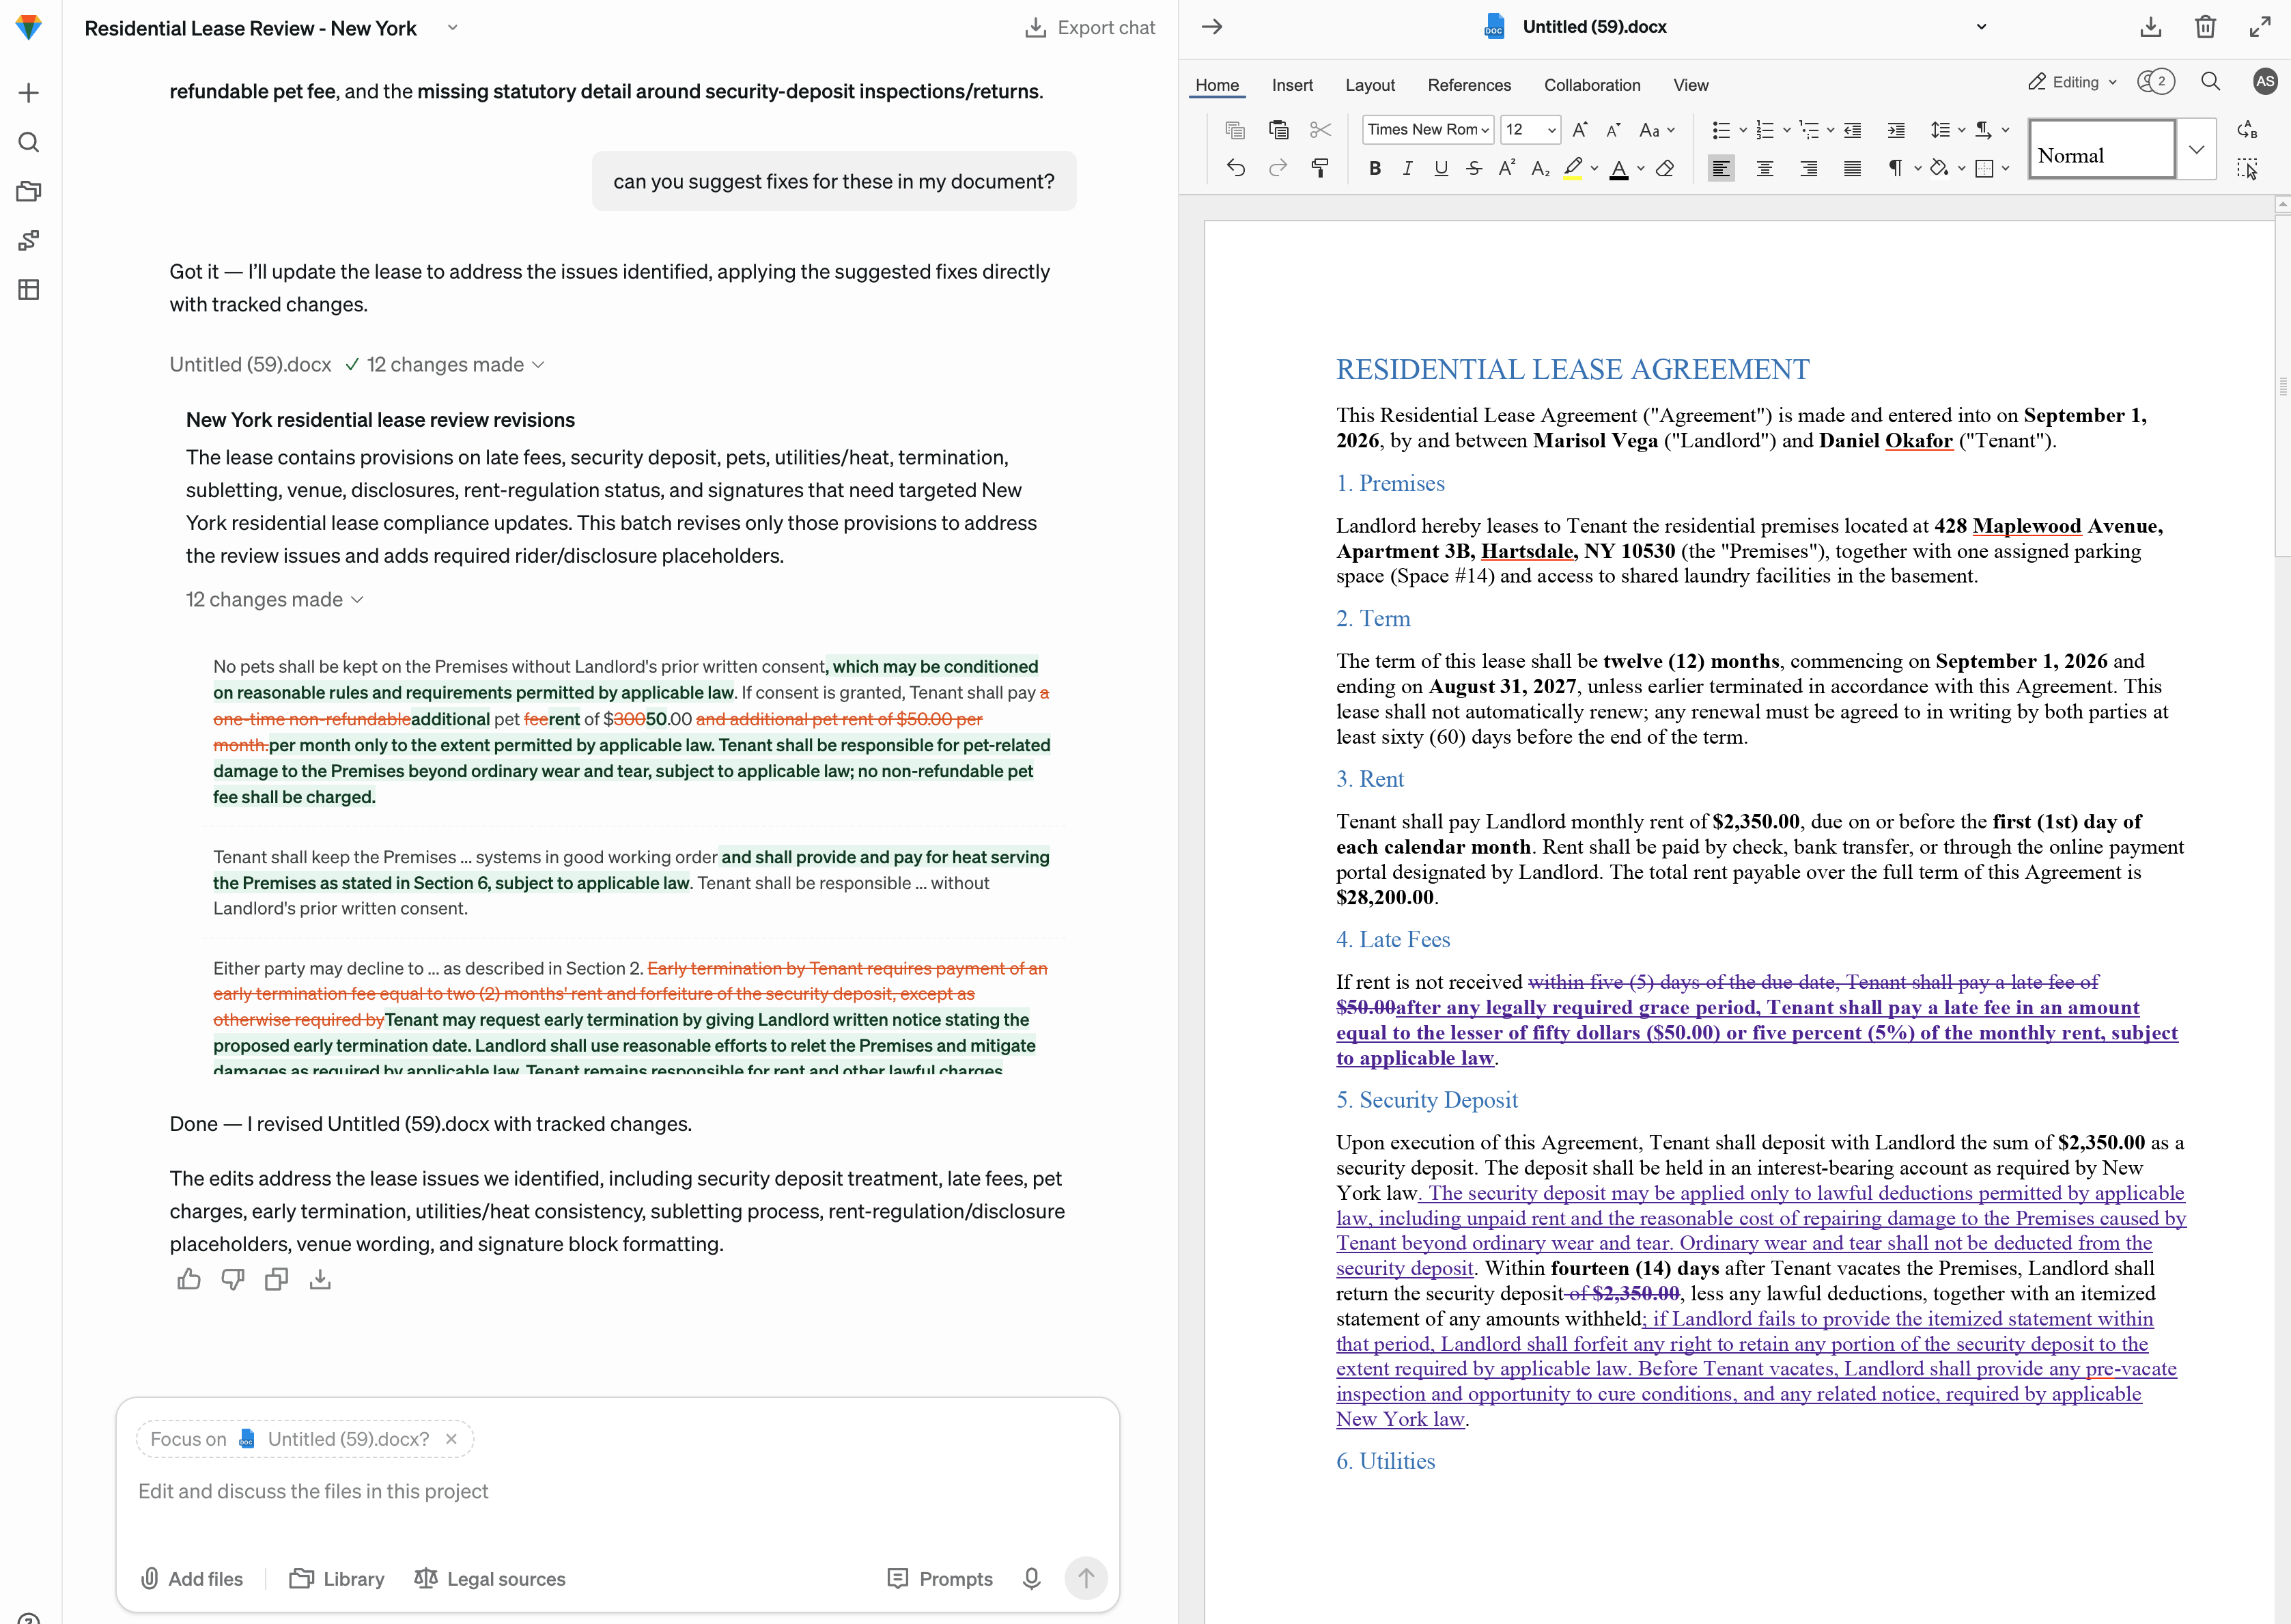Open the font name dropdown

tap(1484, 130)
